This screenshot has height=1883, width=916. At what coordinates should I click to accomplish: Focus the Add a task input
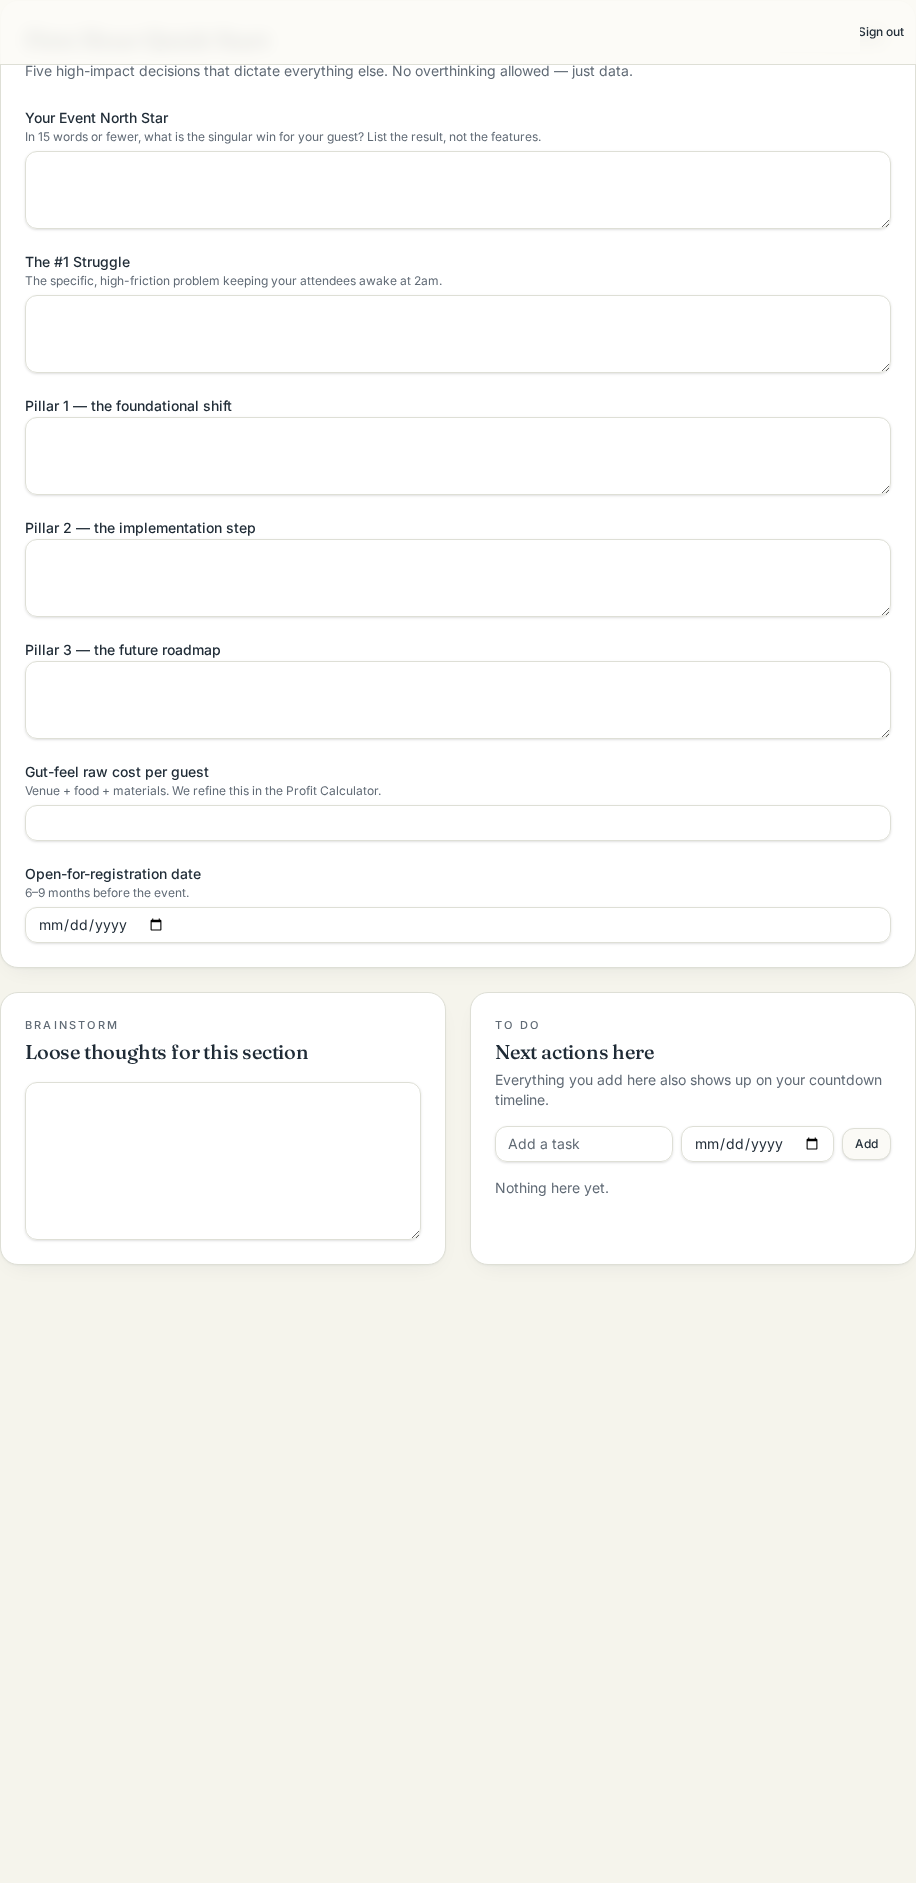click(584, 1144)
